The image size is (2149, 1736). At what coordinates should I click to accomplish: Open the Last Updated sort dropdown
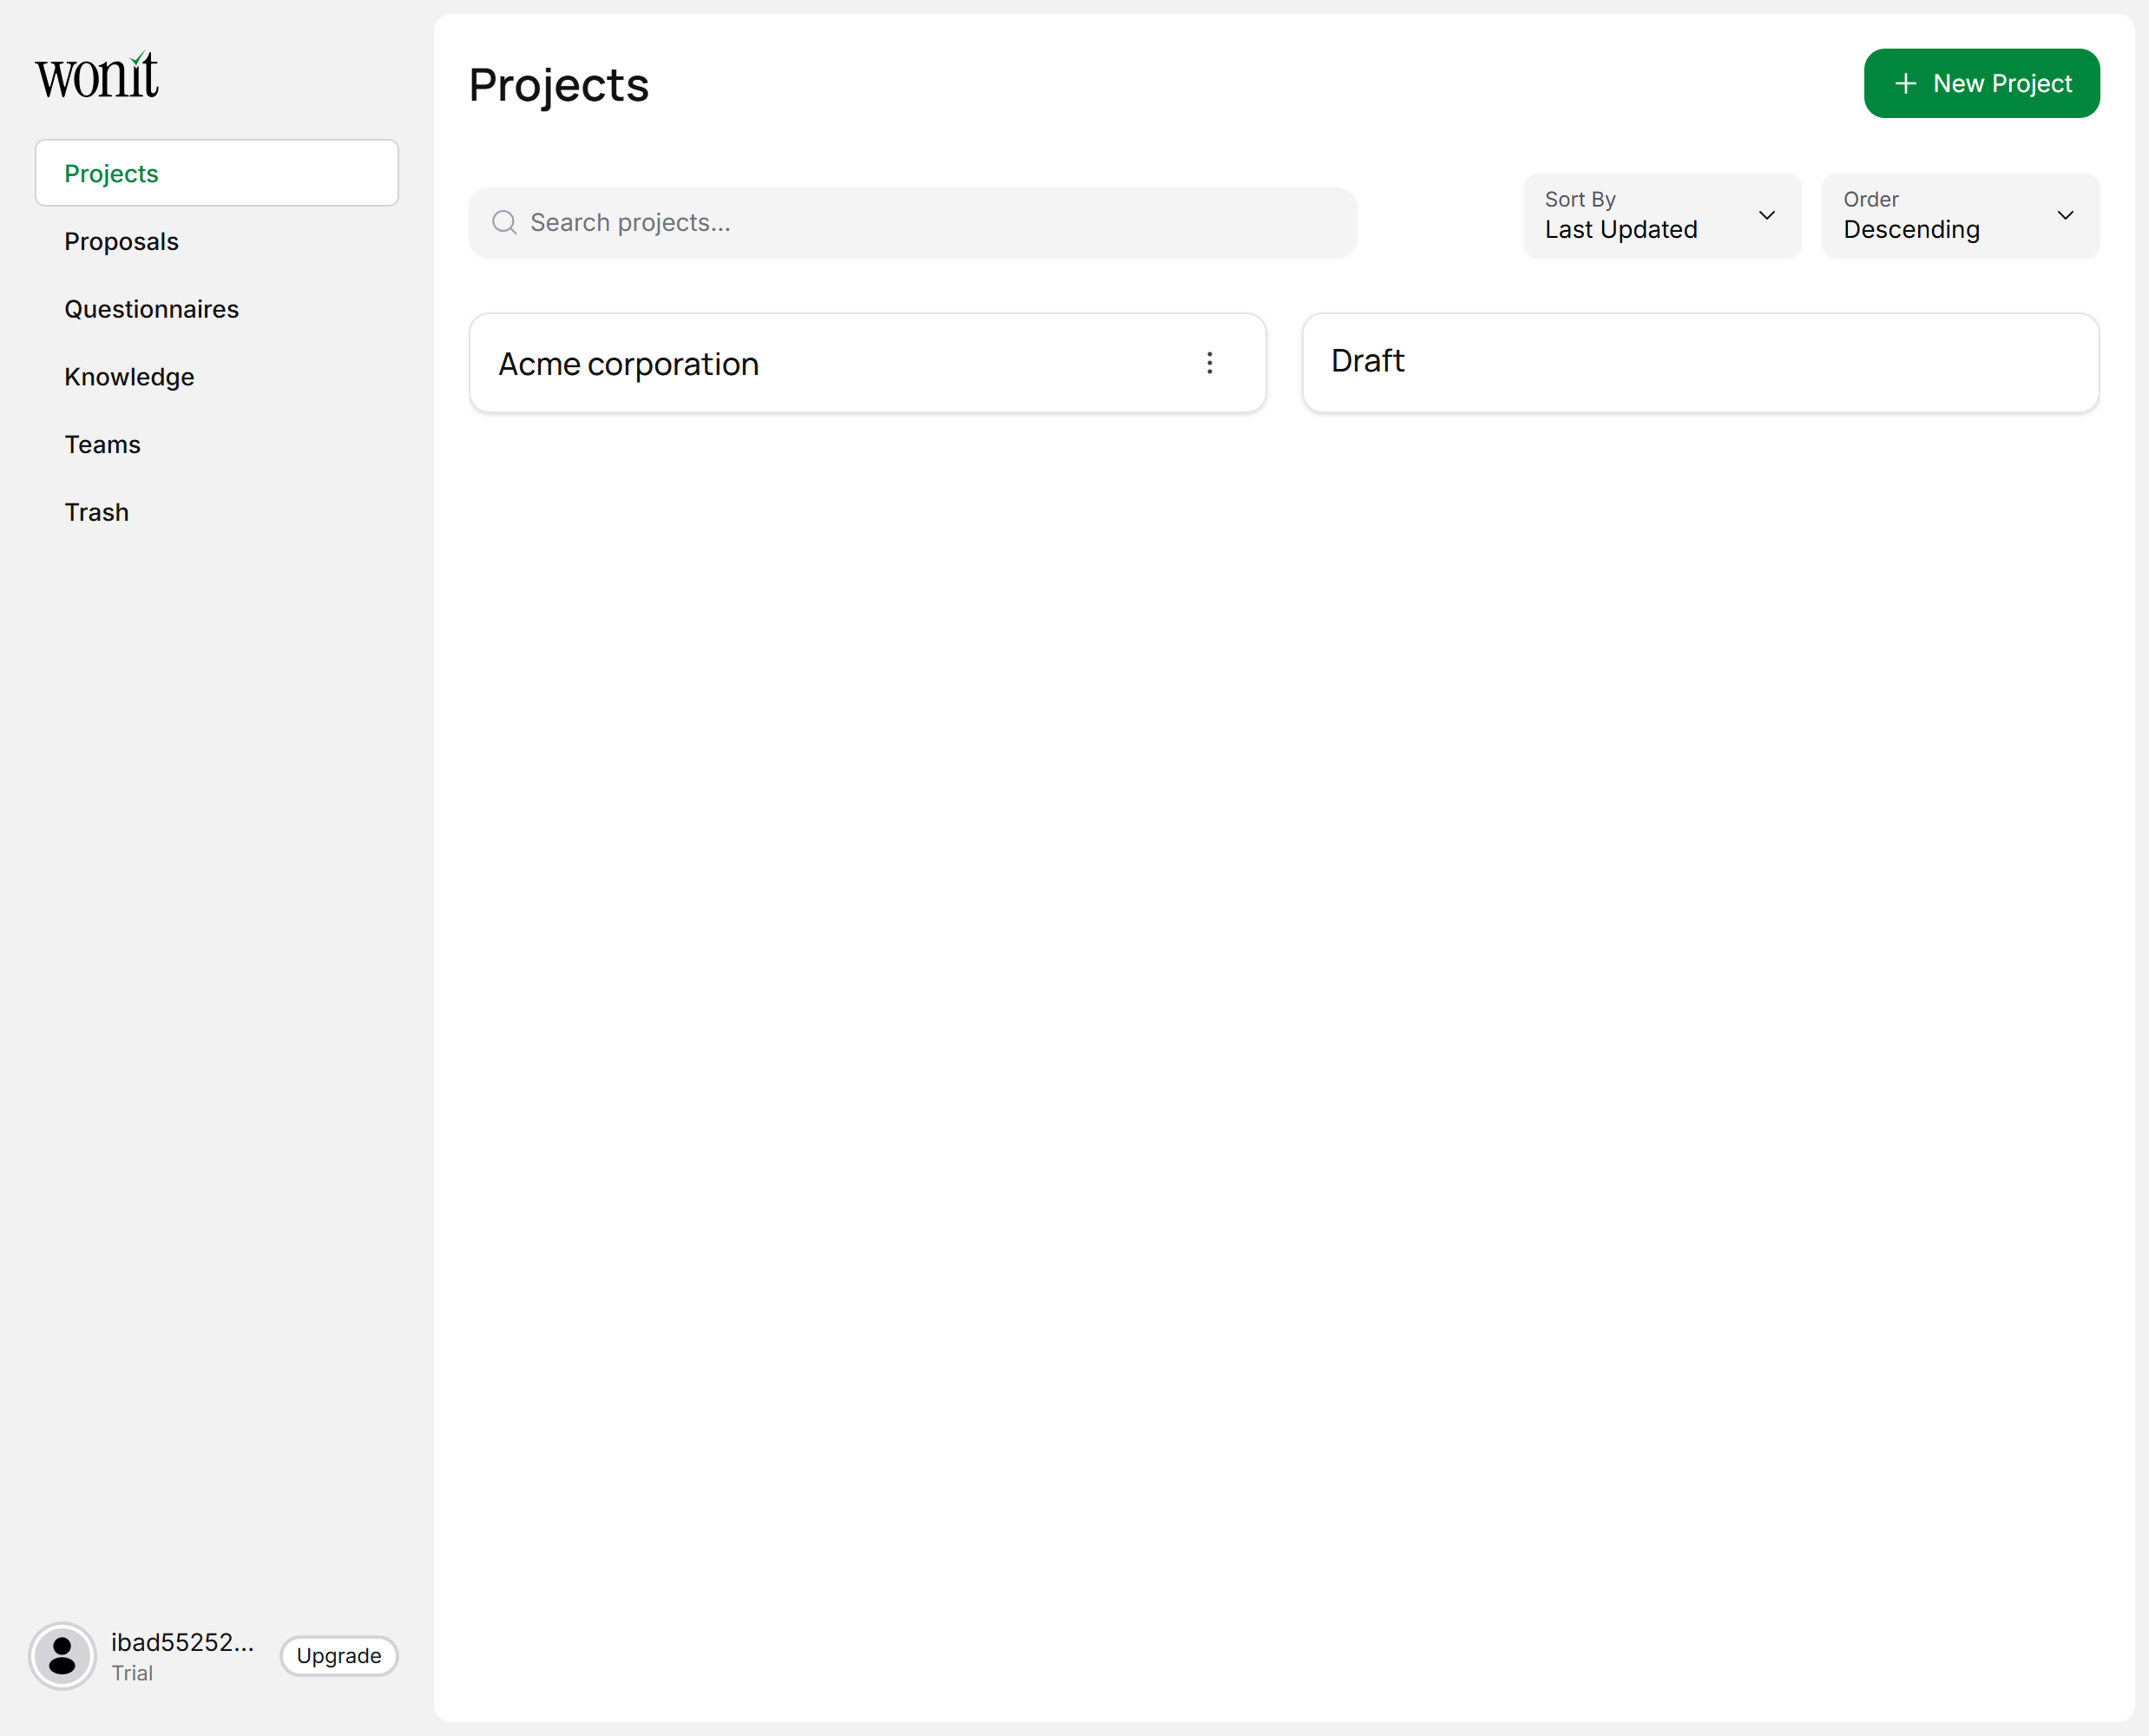[1640, 216]
